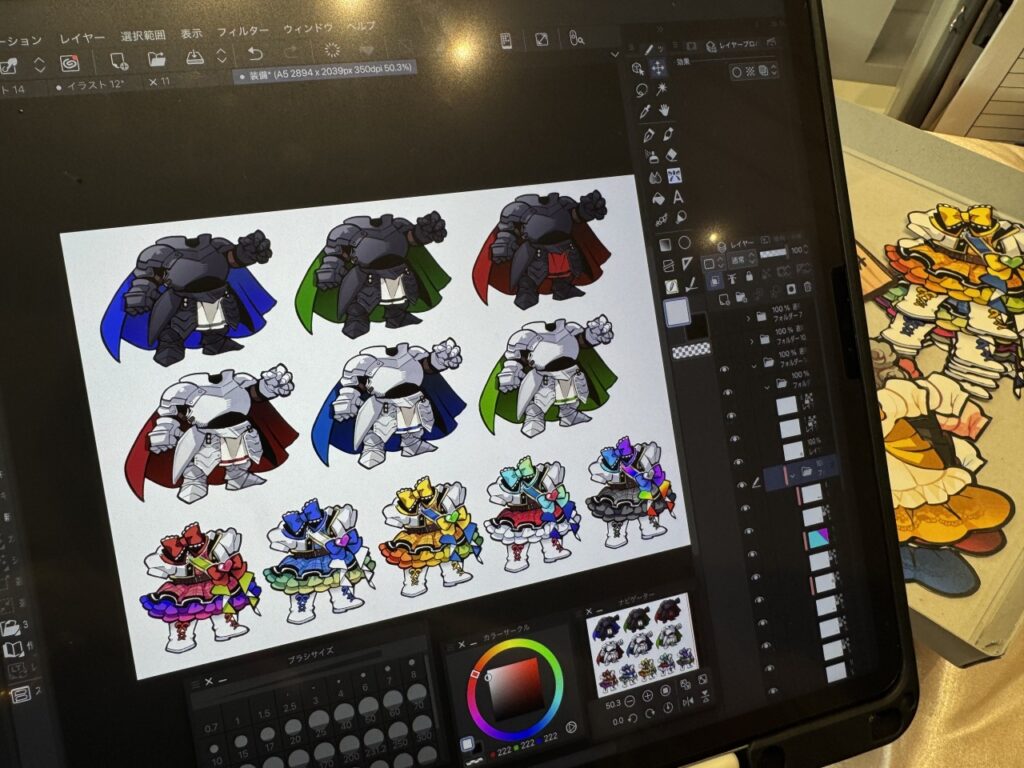Pick the Text tool
This screenshot has height=768, width=1024.
[x=679, y=196]
